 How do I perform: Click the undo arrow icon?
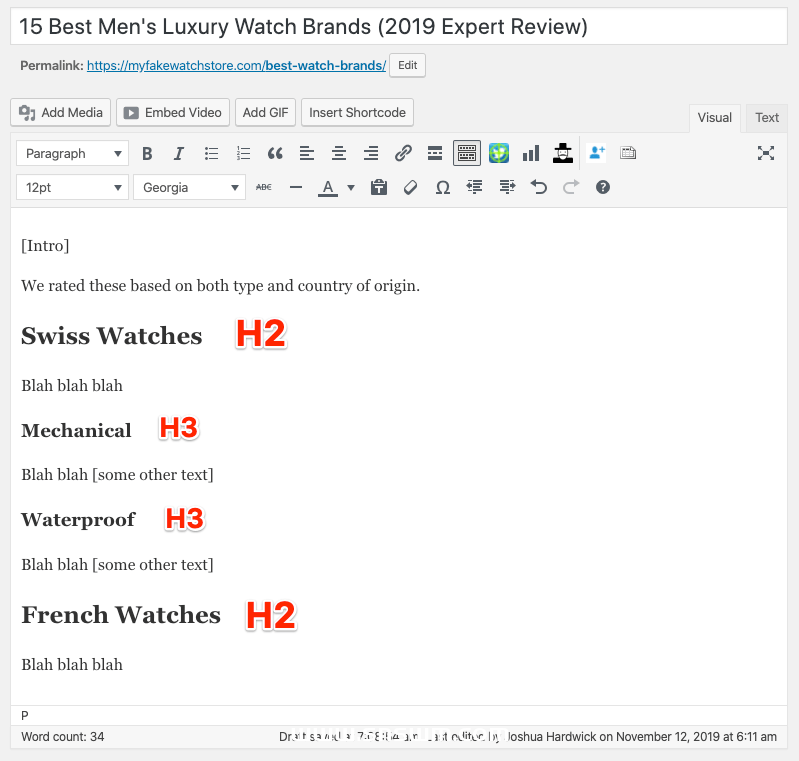tap(539, 187)
